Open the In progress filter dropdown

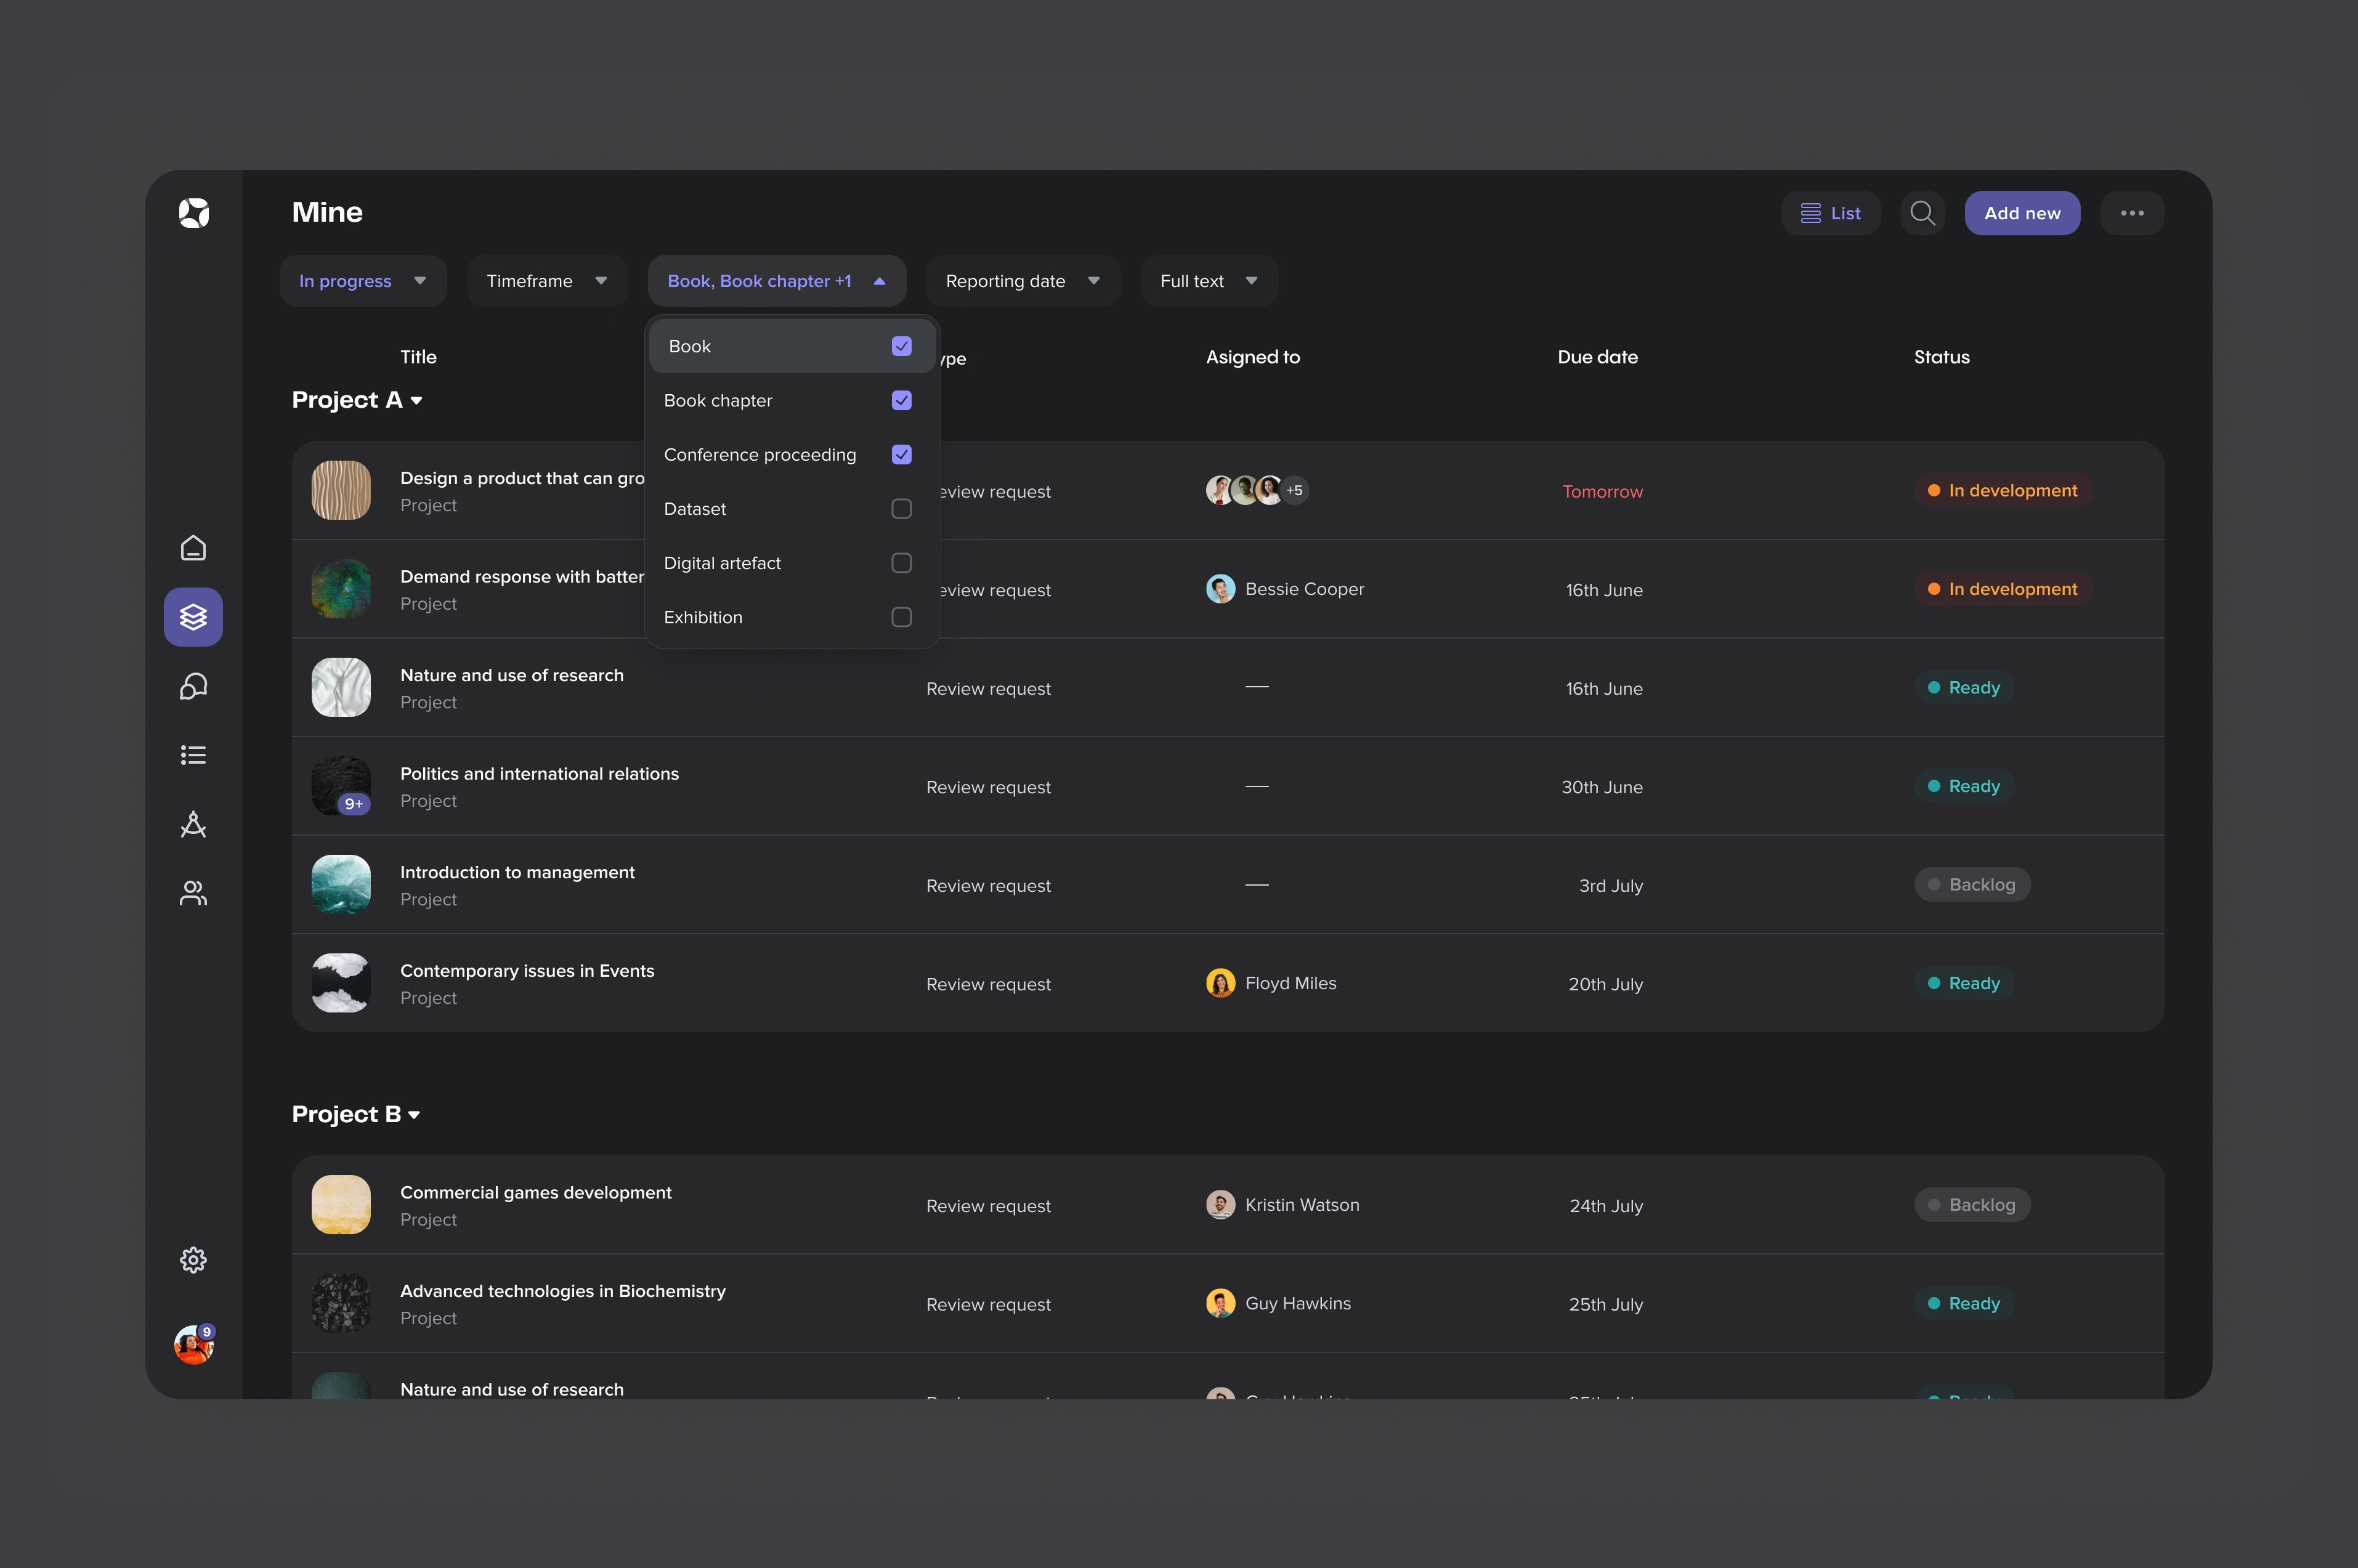pos(362,281)
